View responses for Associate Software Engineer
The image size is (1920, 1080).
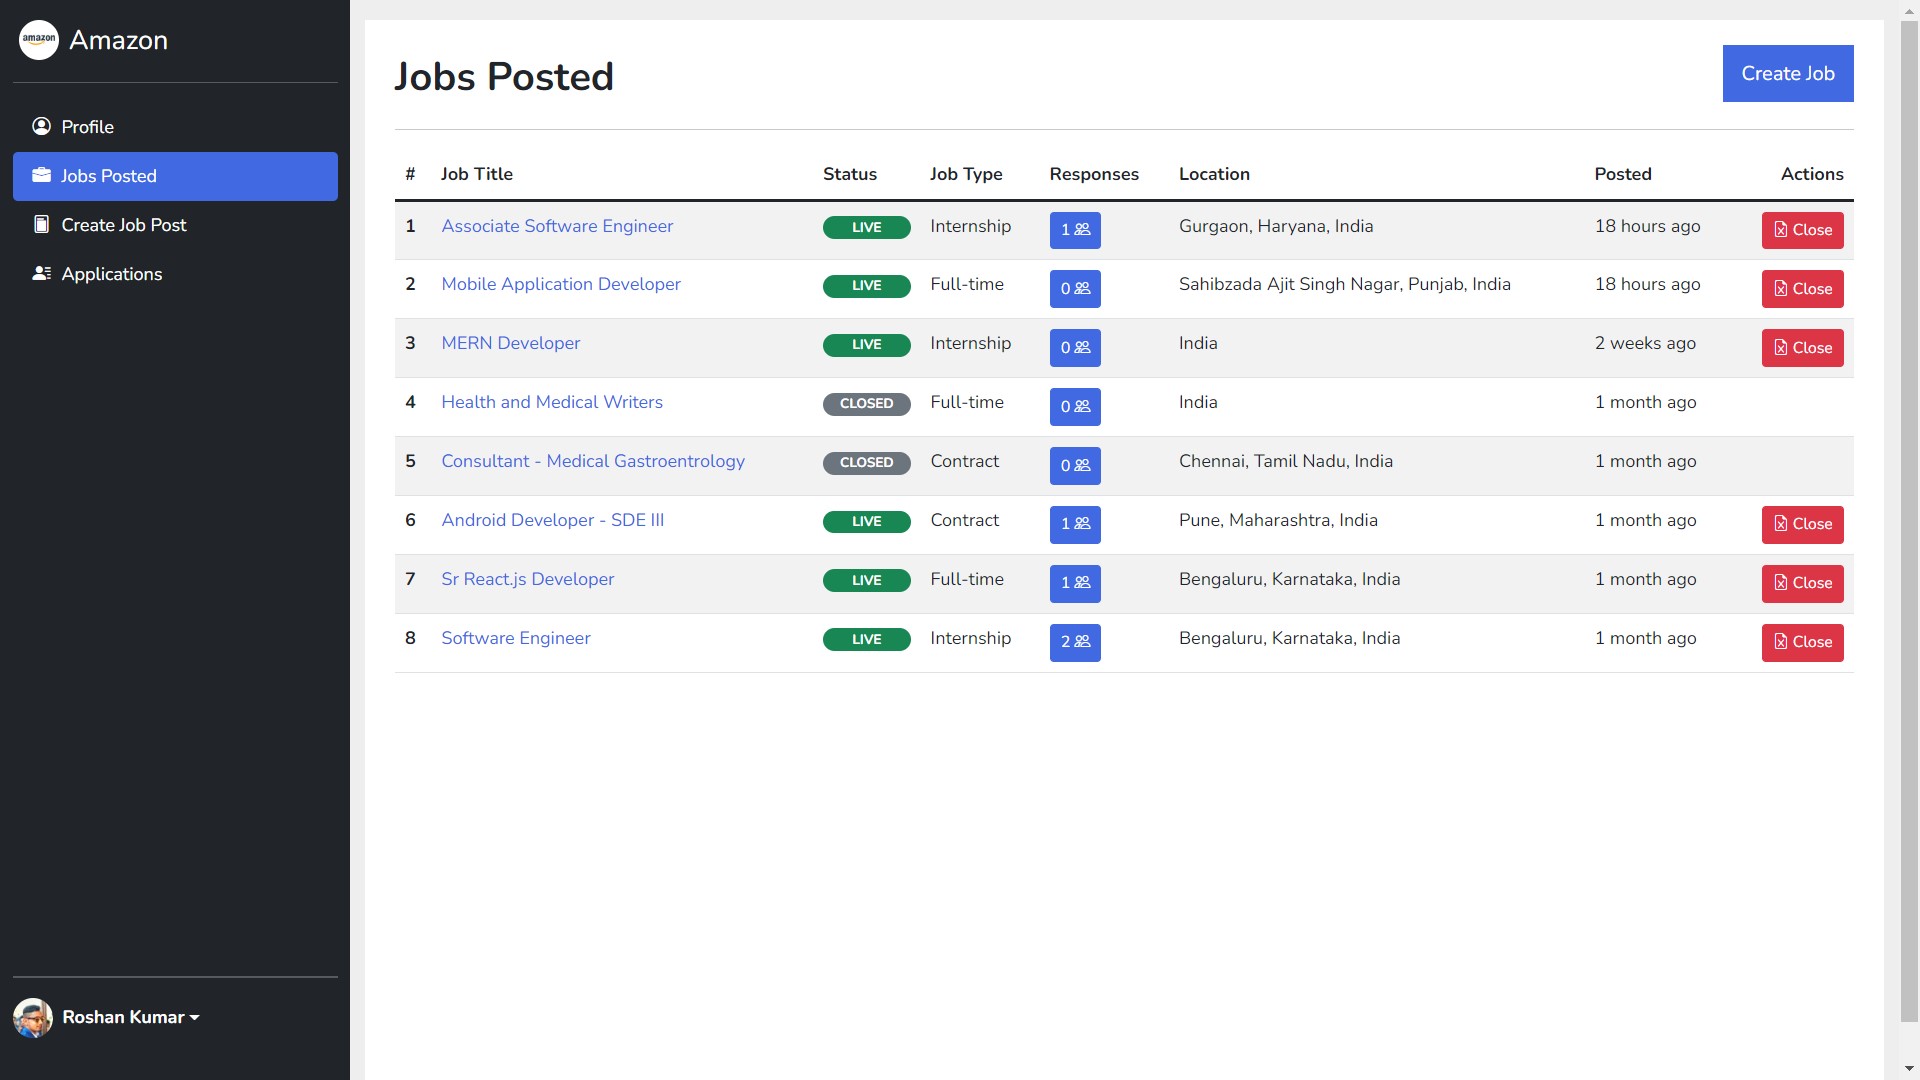1075,230
